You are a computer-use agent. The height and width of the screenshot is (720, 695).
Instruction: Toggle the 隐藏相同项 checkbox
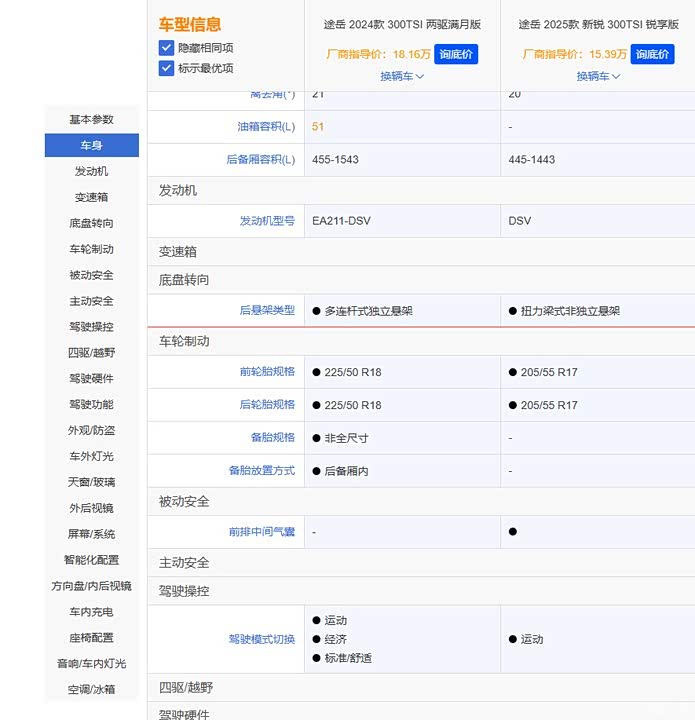(x=166, y=48)
